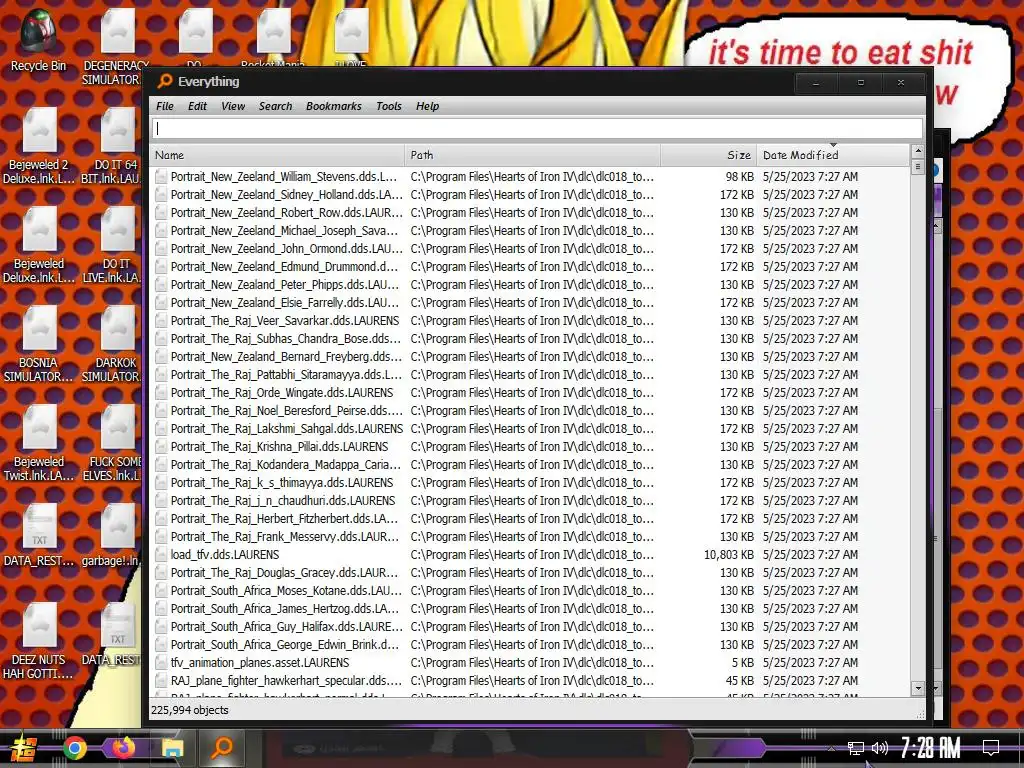Viewport: 1024px width, 768px height.
Task: Open BOSNIA SIMULATOR desktop icon
Action: click(39, 345)
